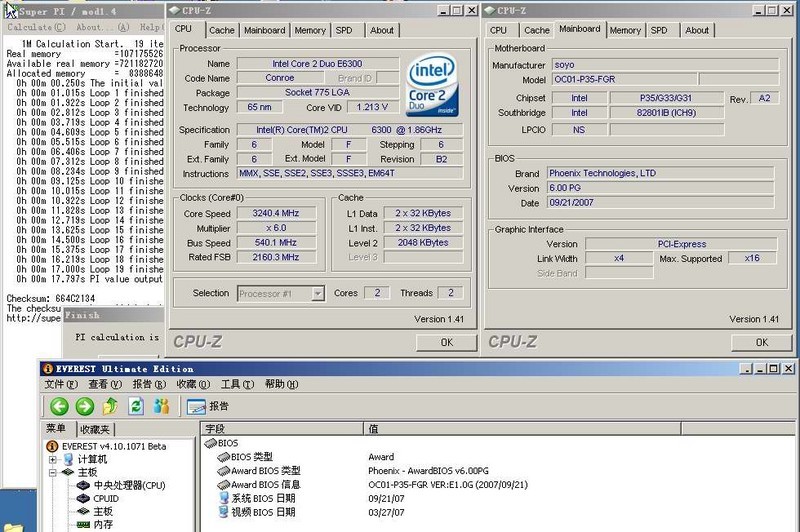Expand the 计算机 tree node
The height and width of the screenshot is (532, 800).
[x=53, y=460]
